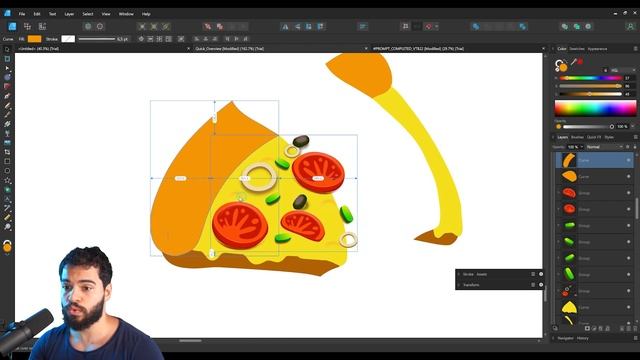Click the orange Fill color swatch
This screenshot has height=360, width=640.
coord(34,39)
